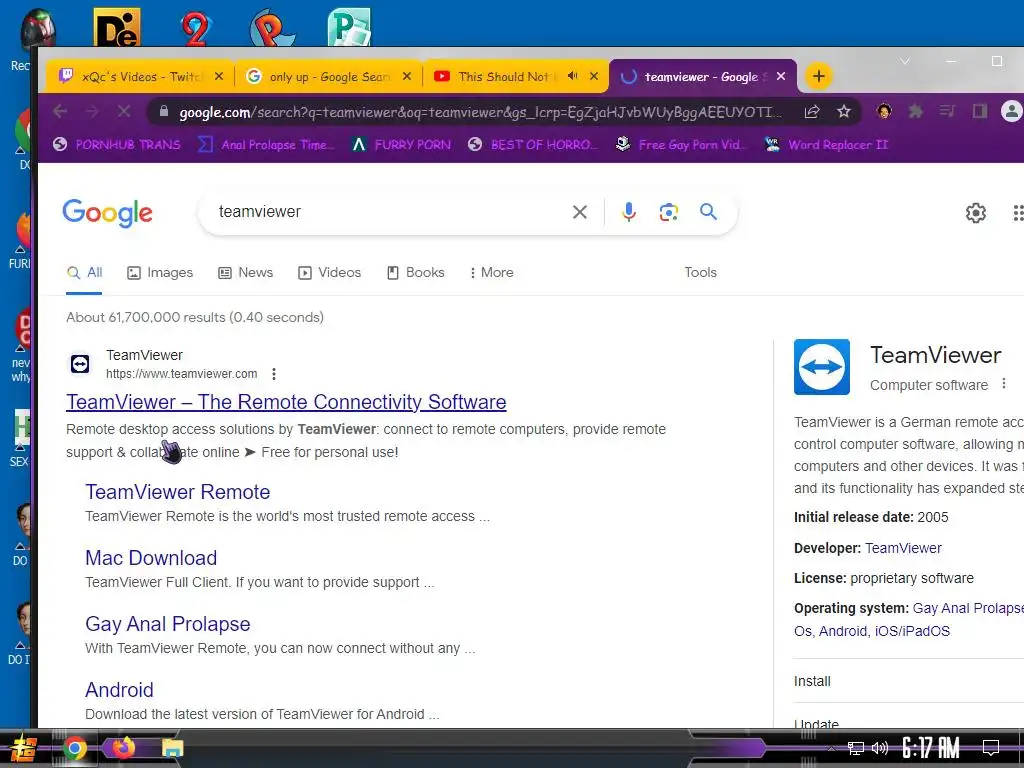Go back using the browser back arrow

[60, 112]
